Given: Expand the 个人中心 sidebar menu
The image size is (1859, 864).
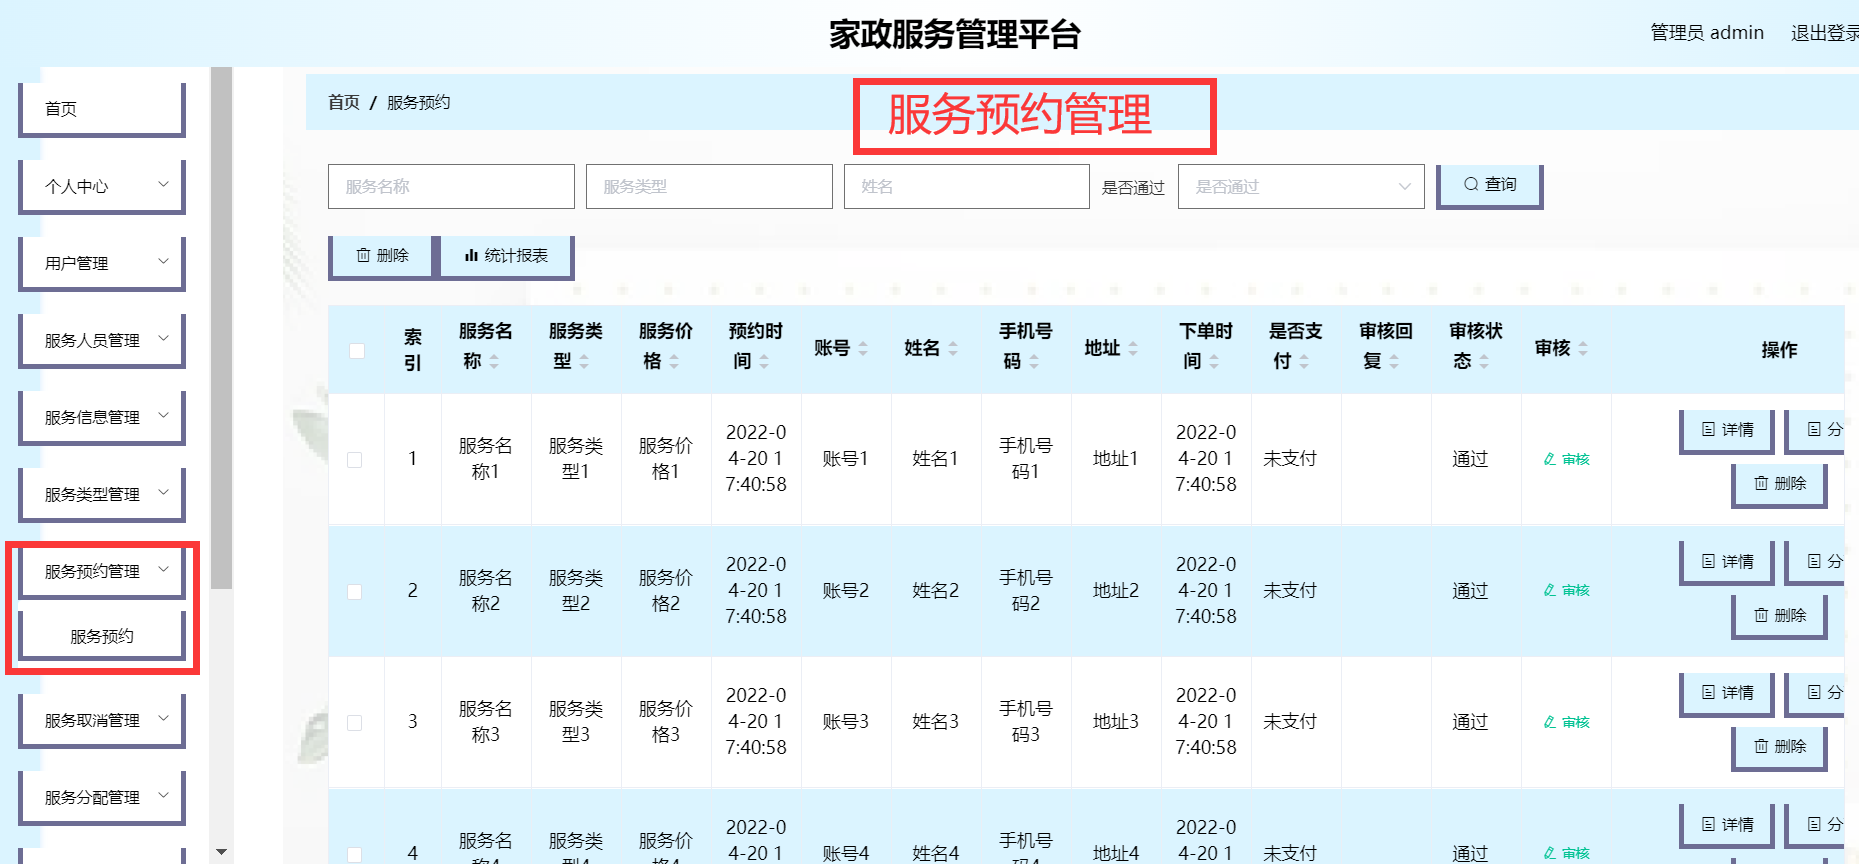Looking at the screenshot, I should click(x=102, y=186).
